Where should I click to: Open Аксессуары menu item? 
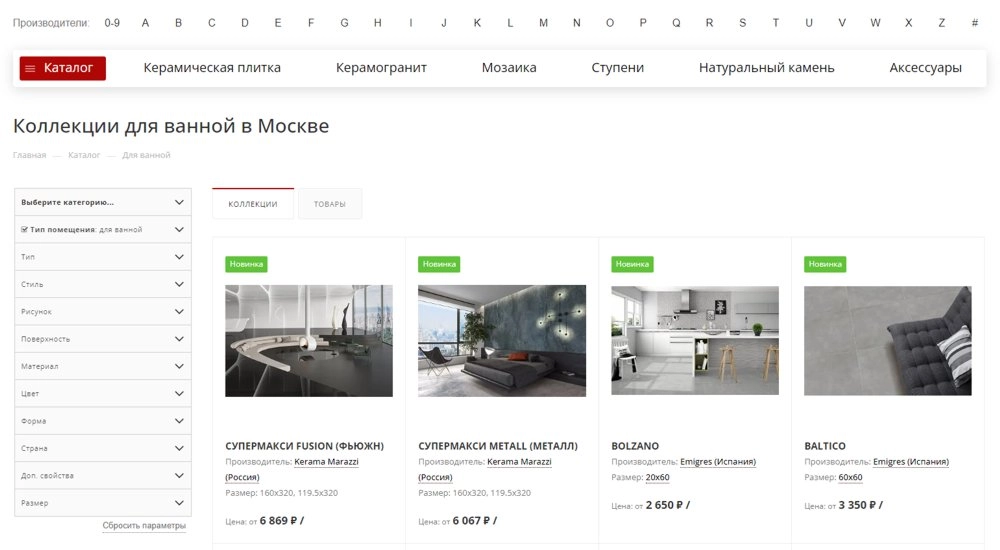click(925, 68)
